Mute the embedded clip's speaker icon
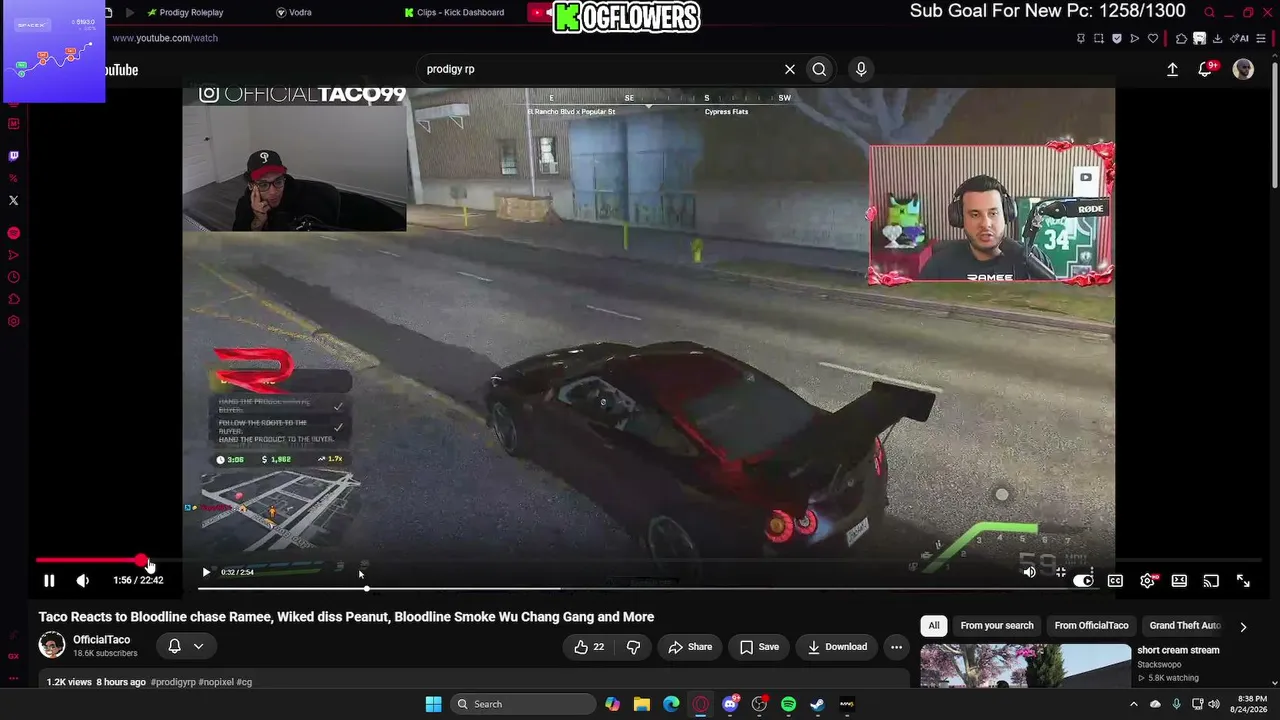The width and height of the screenshot is (1280, 720). click(x=1029, y=572)
